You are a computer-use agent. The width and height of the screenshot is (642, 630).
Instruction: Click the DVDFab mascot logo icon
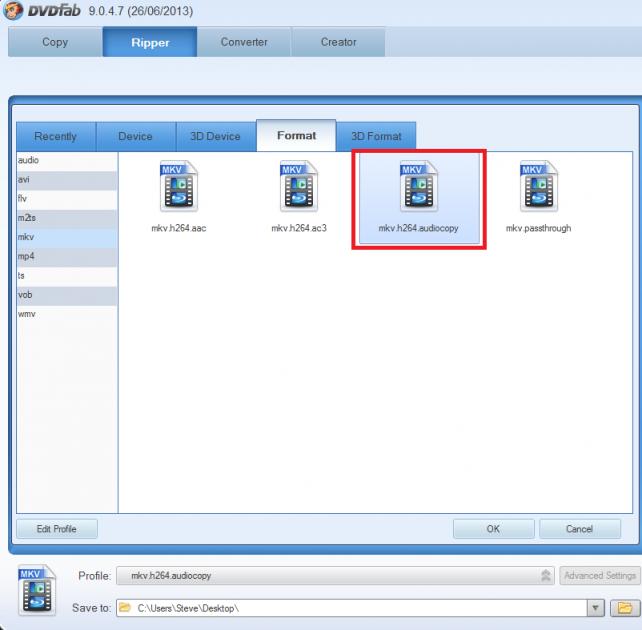coord(13,10)
